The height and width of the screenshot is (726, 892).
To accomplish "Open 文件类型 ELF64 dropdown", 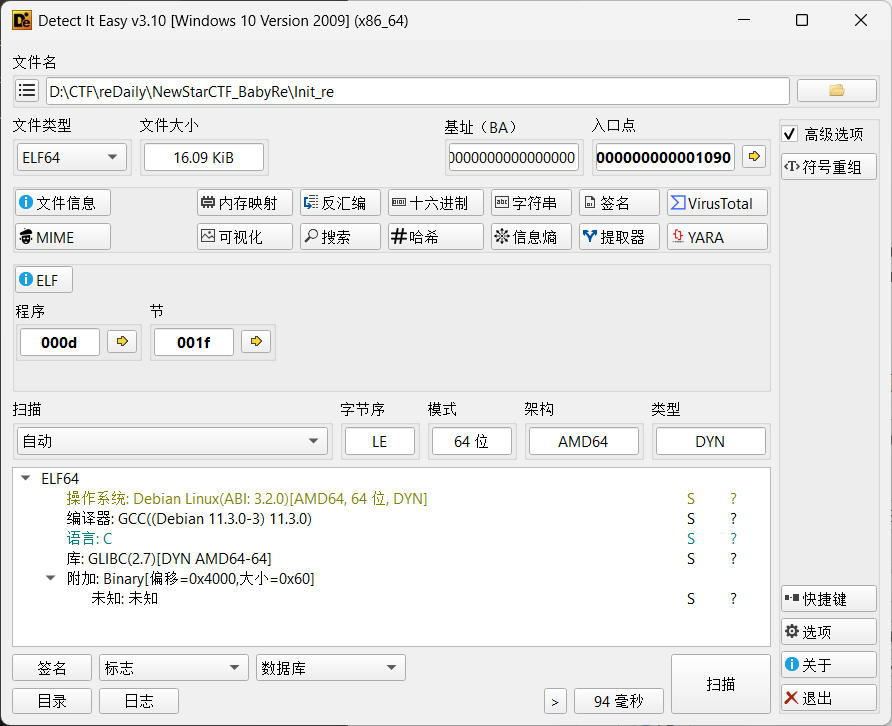I will tap(72, 157).
